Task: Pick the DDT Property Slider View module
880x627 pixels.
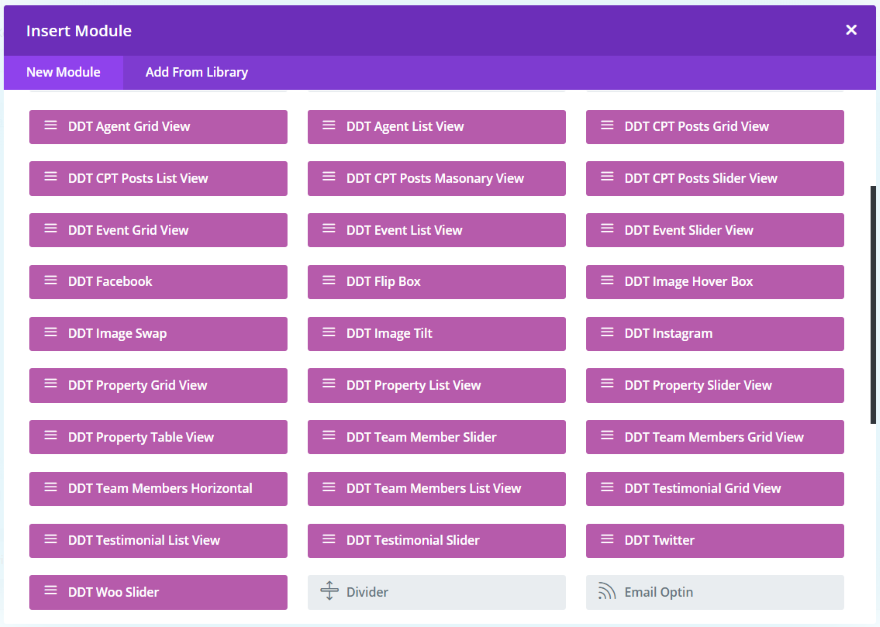Action: point(715,386)
